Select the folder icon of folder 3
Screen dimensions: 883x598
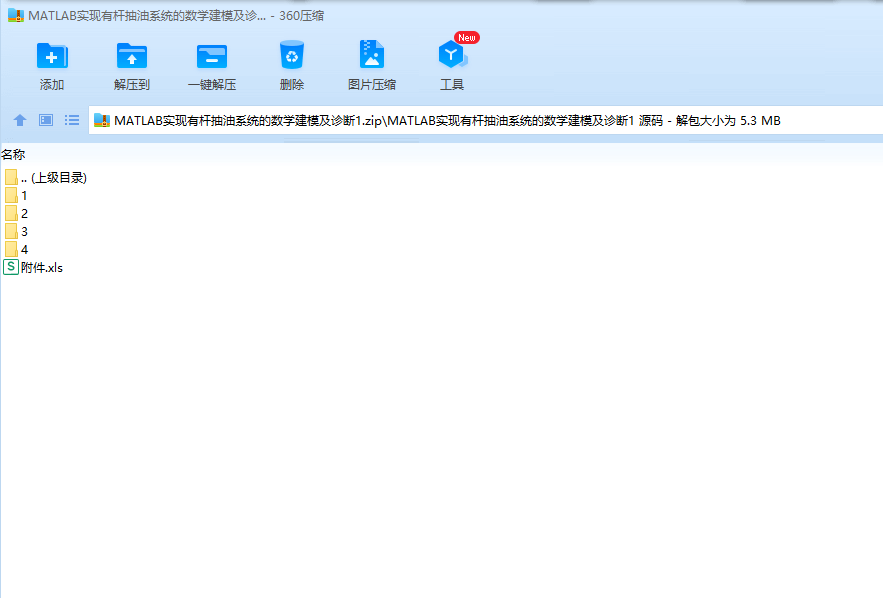coord(11,231)
